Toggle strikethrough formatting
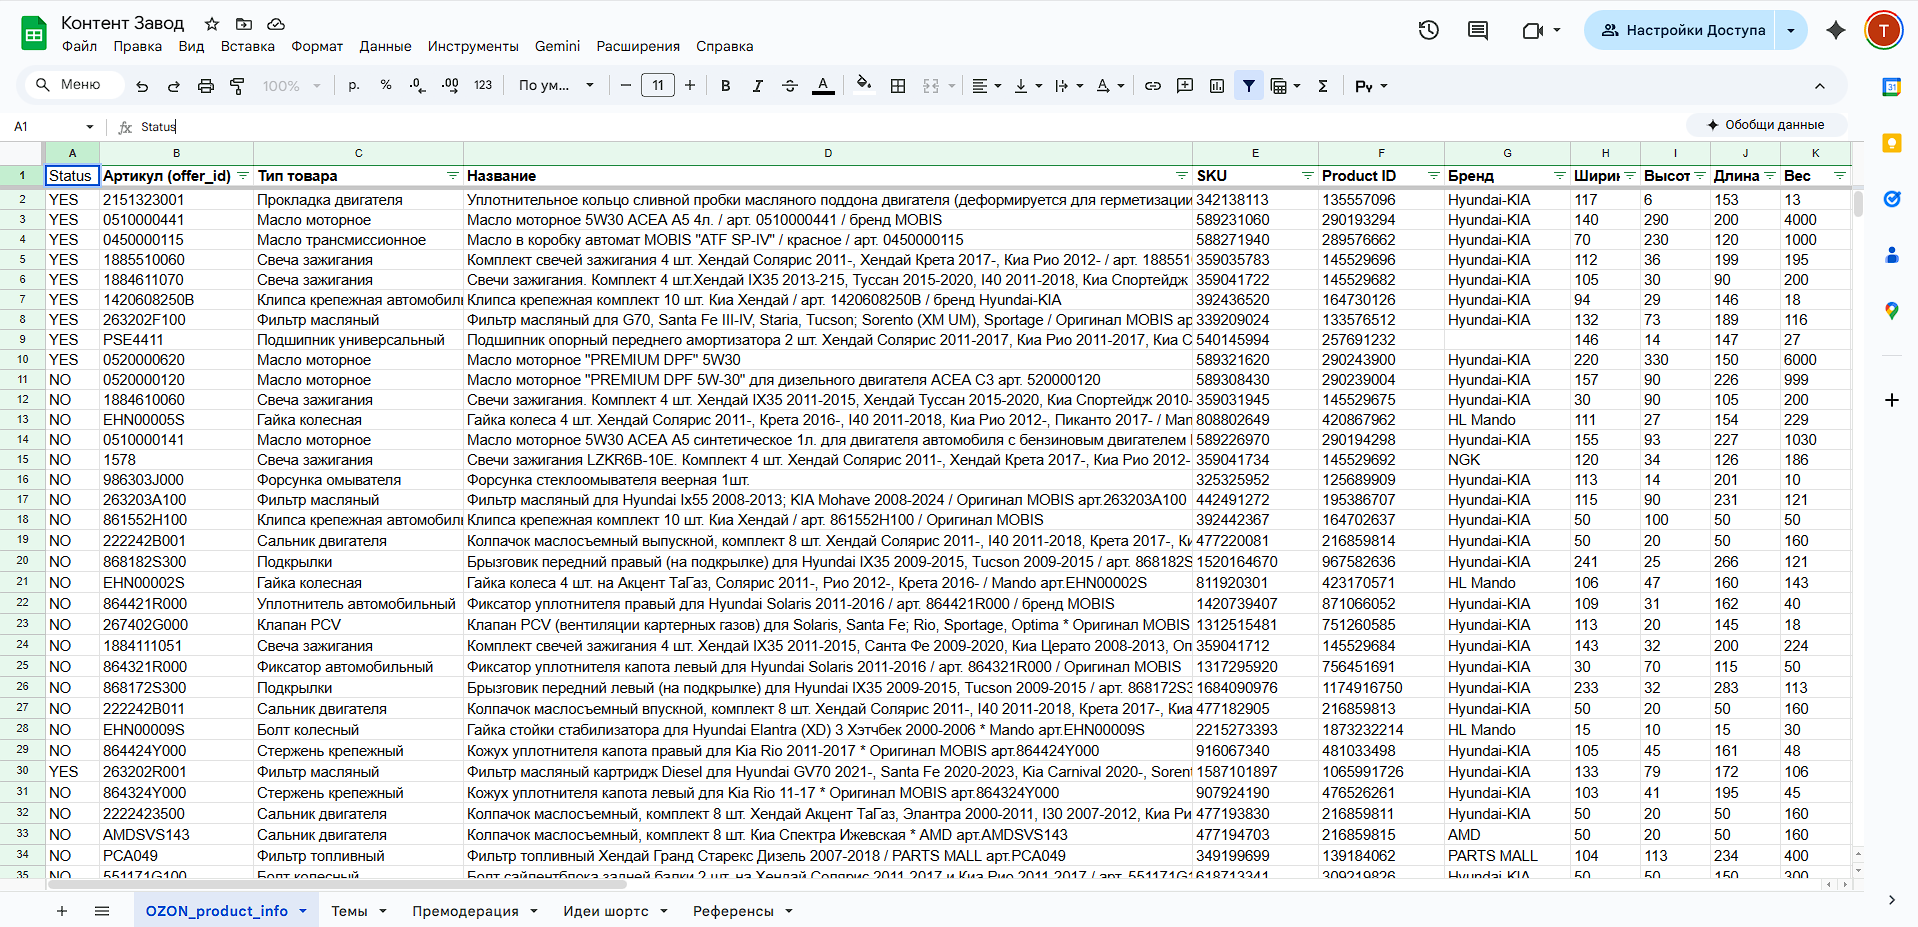 coord(790,86)
